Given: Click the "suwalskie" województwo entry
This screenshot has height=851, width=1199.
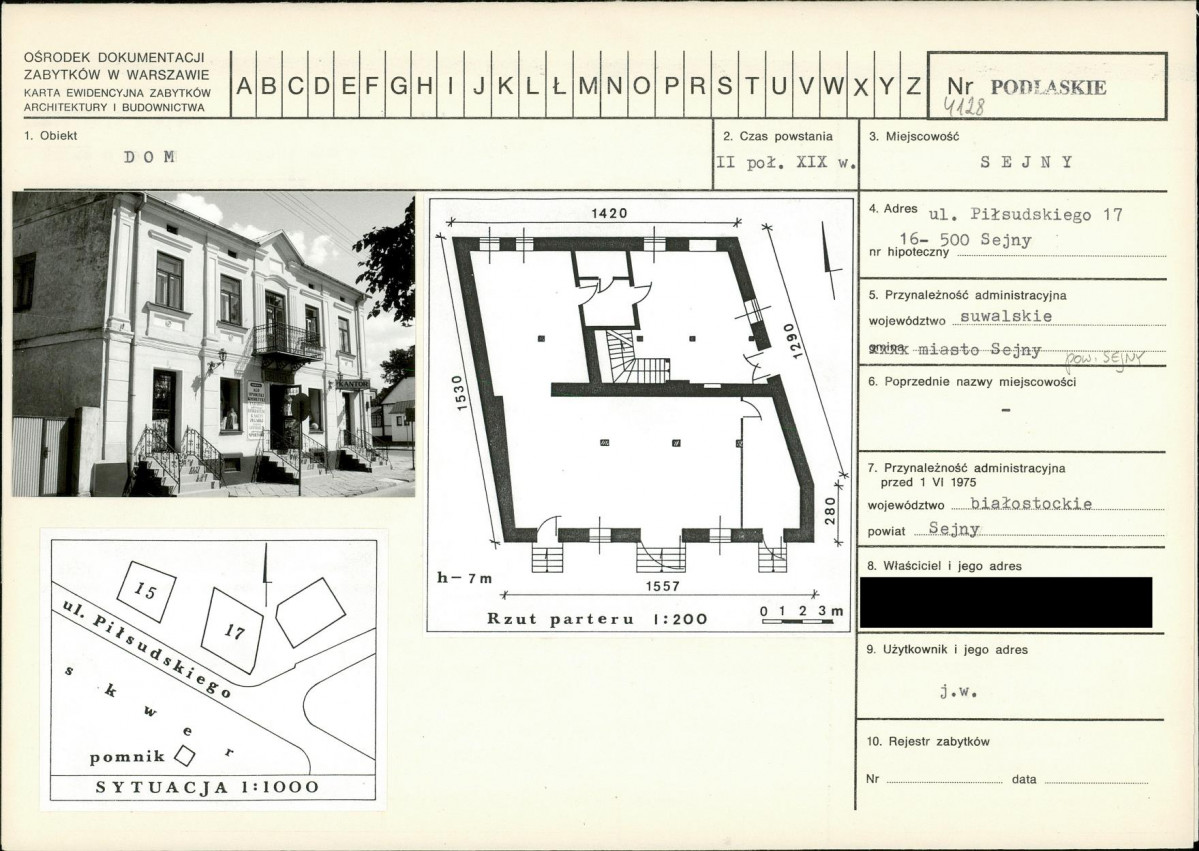Looking at the screenshot, I should click(x=1005, y=315).
